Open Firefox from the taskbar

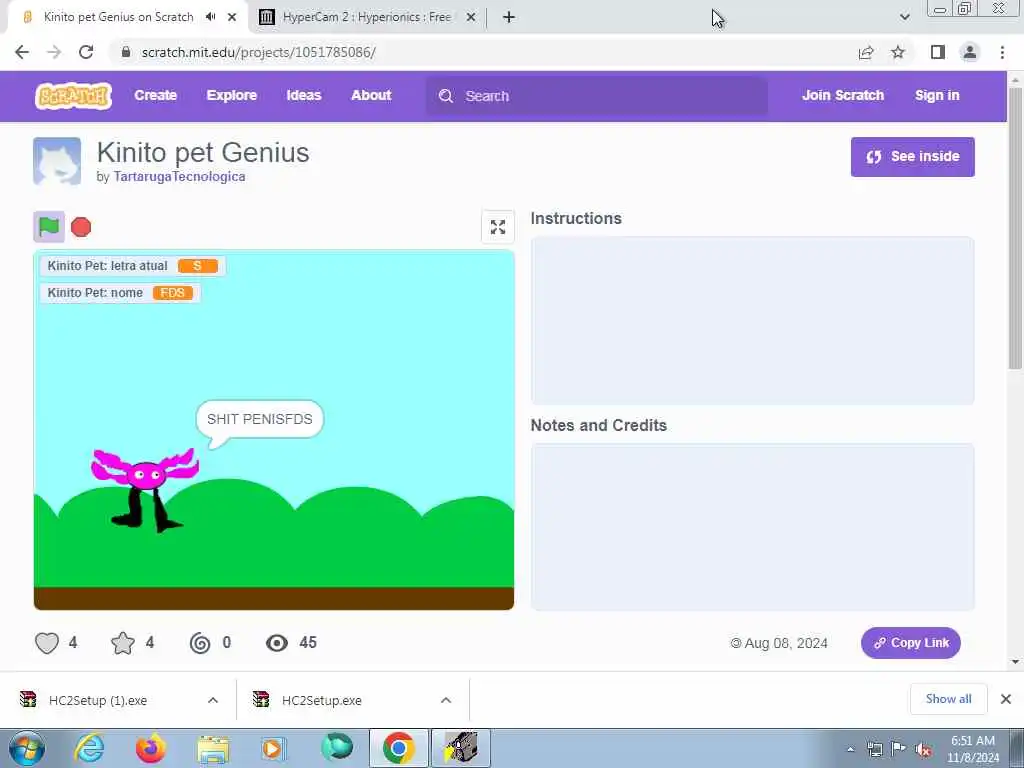pyautogui.click(x=151, y=748)
